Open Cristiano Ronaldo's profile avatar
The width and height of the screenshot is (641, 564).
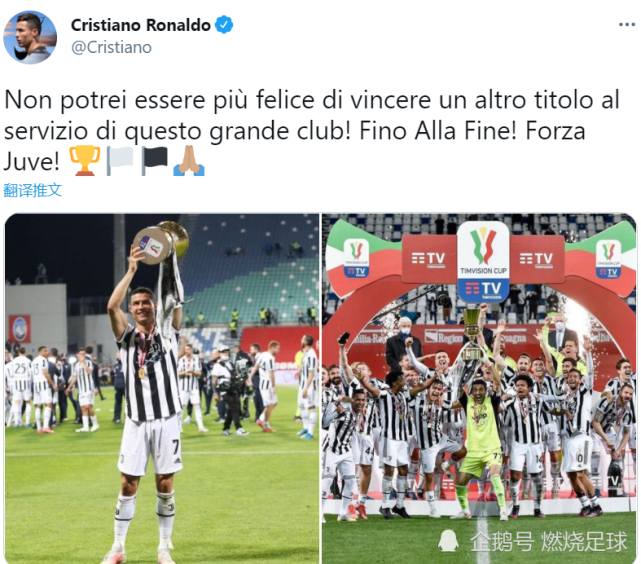[30, 37]
